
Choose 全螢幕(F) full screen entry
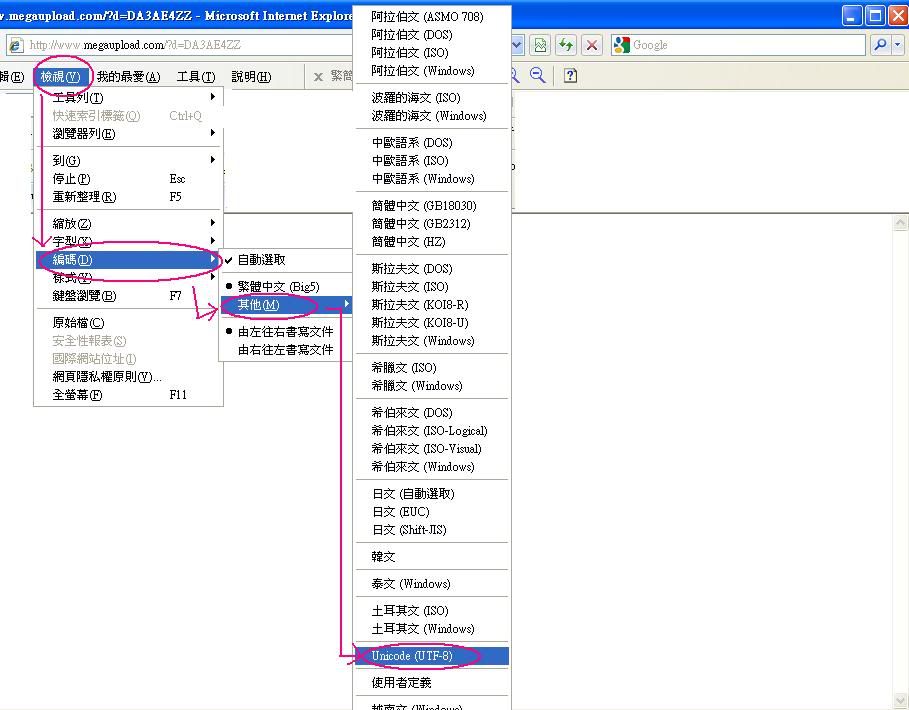(129, 395)
